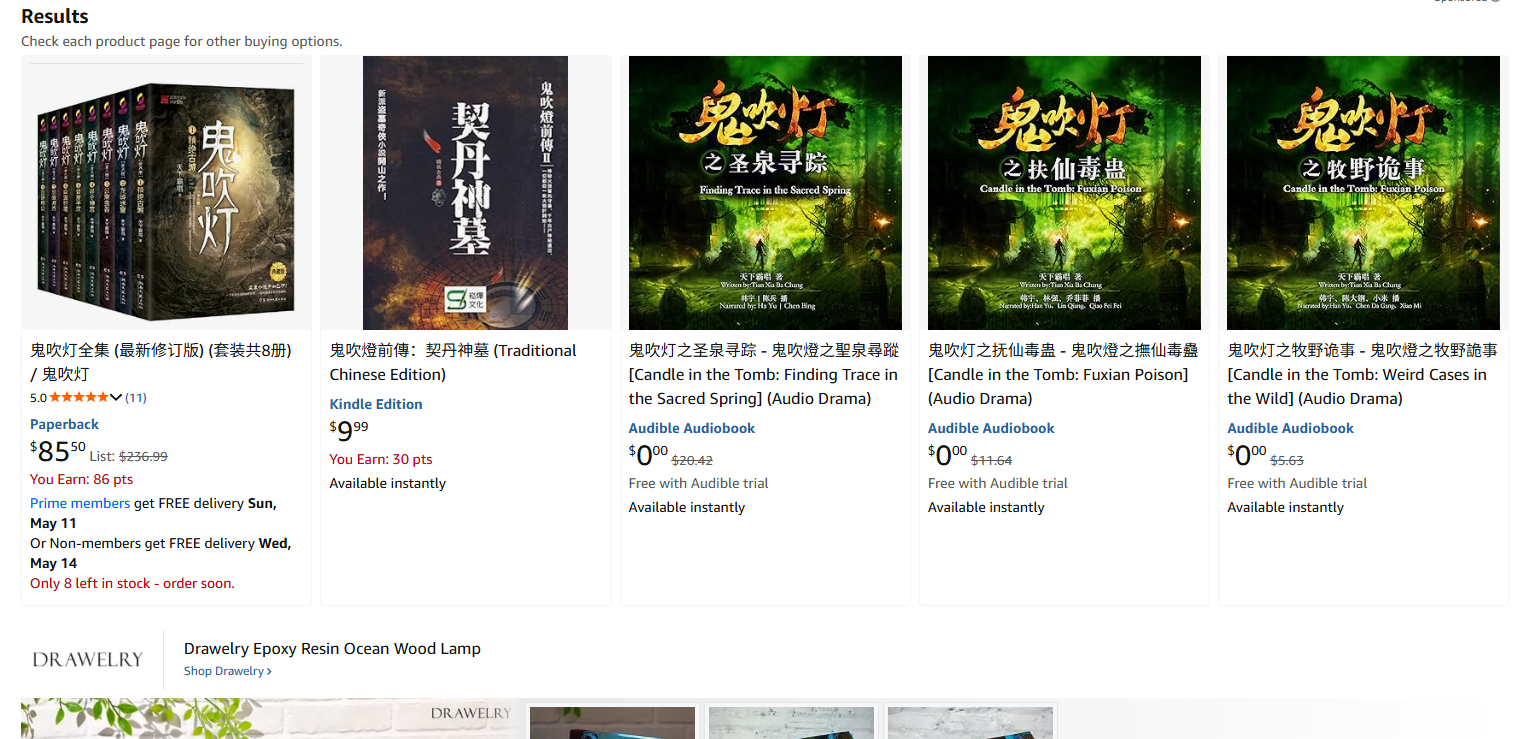
Task: Open the (11) reviews count link
Action: pos(136,397)
